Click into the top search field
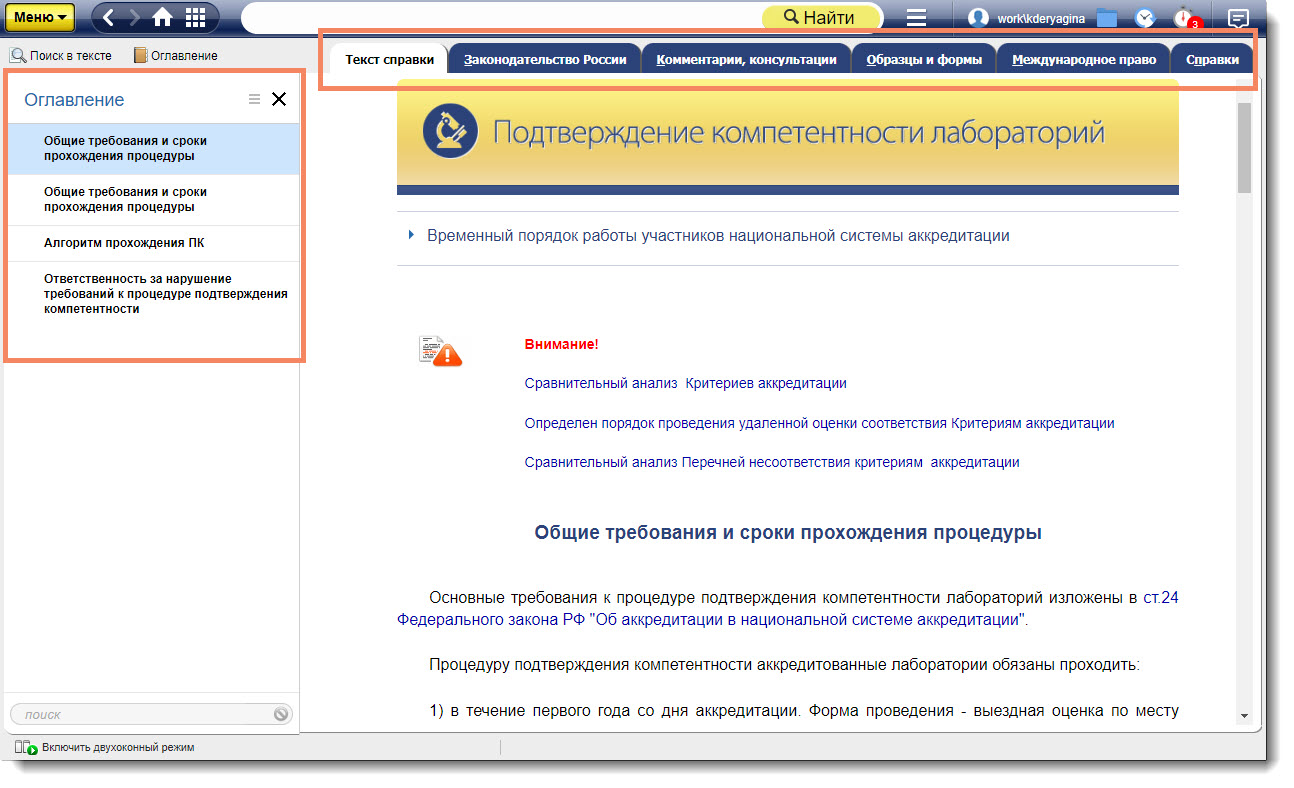 501,17
